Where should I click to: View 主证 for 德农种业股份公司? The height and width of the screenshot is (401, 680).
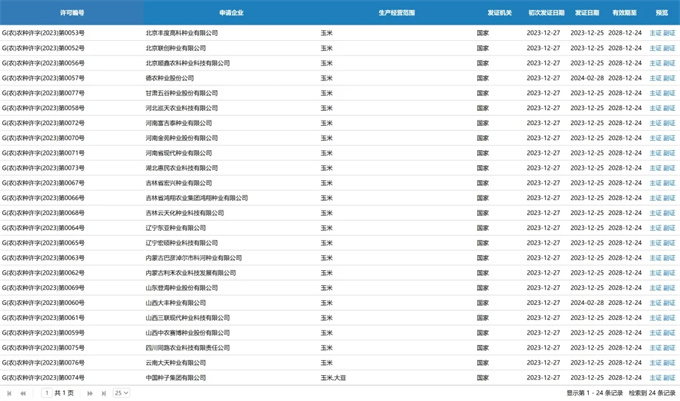655,77
